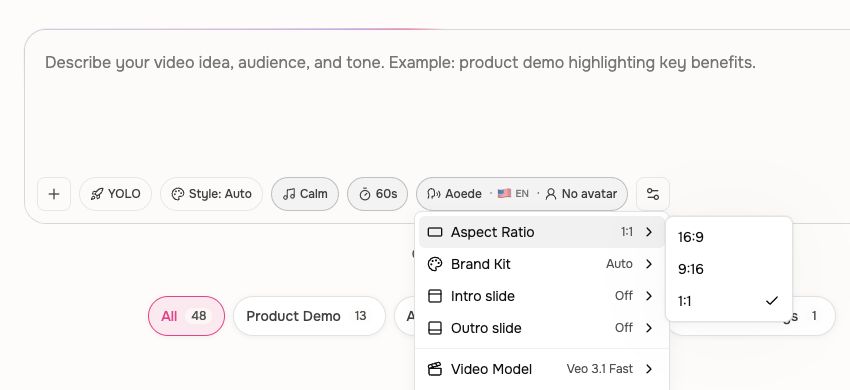
Task: Open the Video Model submenu row
Action: click(542, 369)
